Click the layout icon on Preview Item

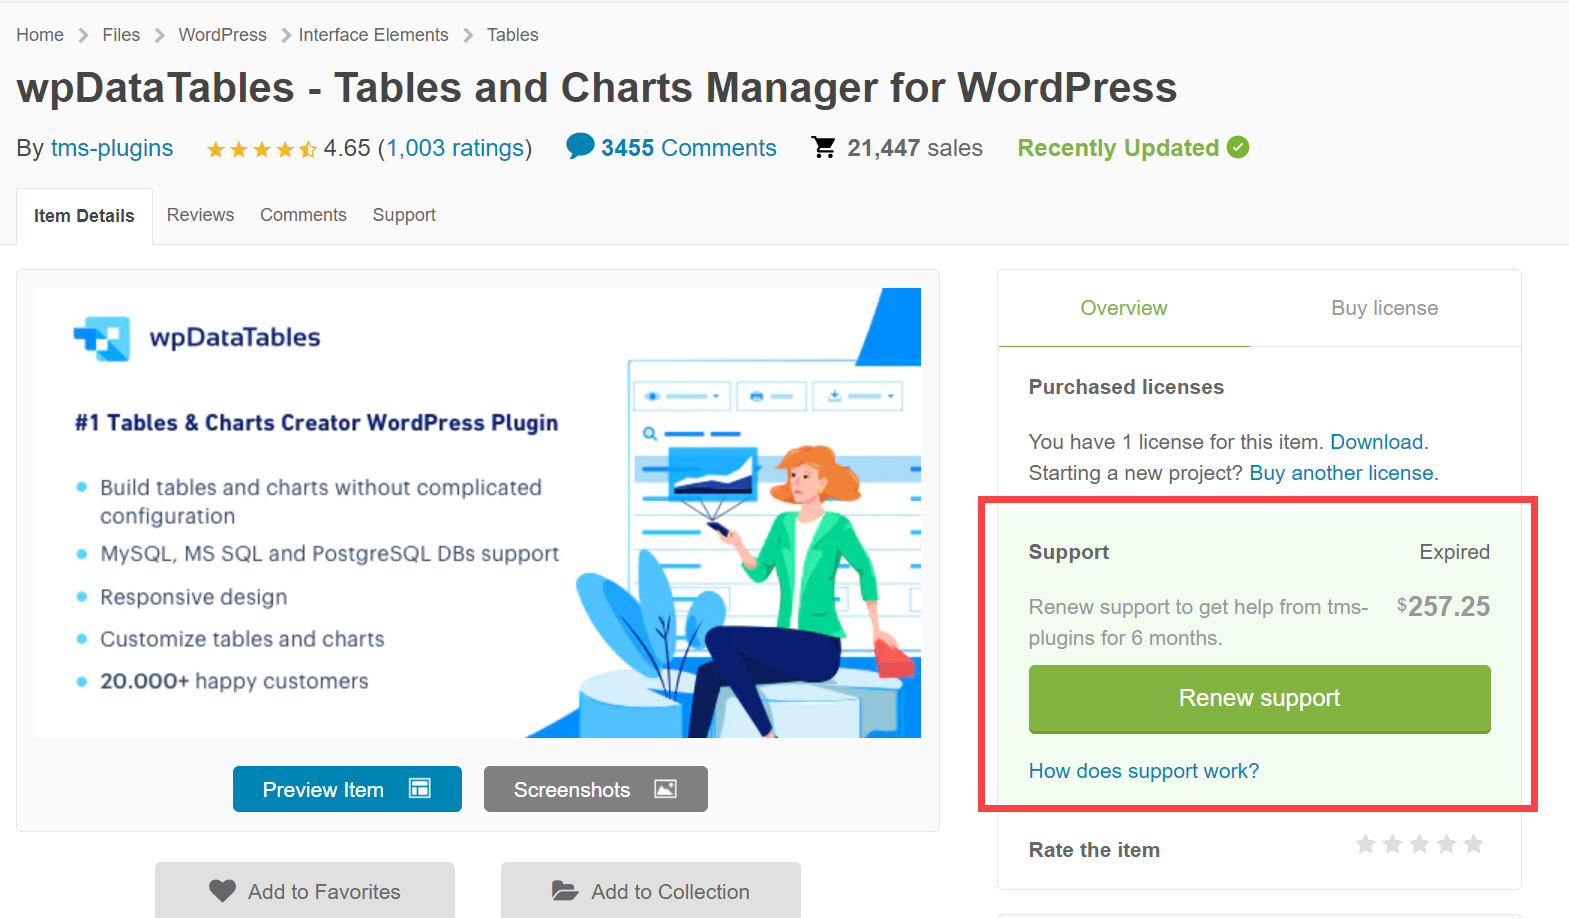pyautogui.click(x=420, y=789)
